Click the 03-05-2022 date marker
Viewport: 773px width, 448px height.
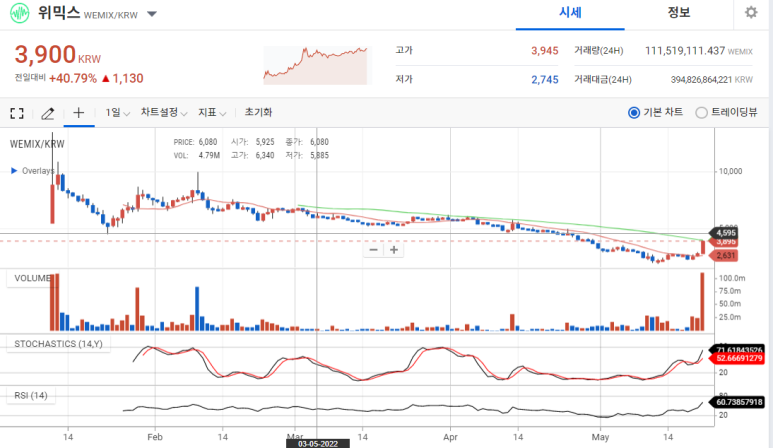pyautogui.click(x=318, y=444)
